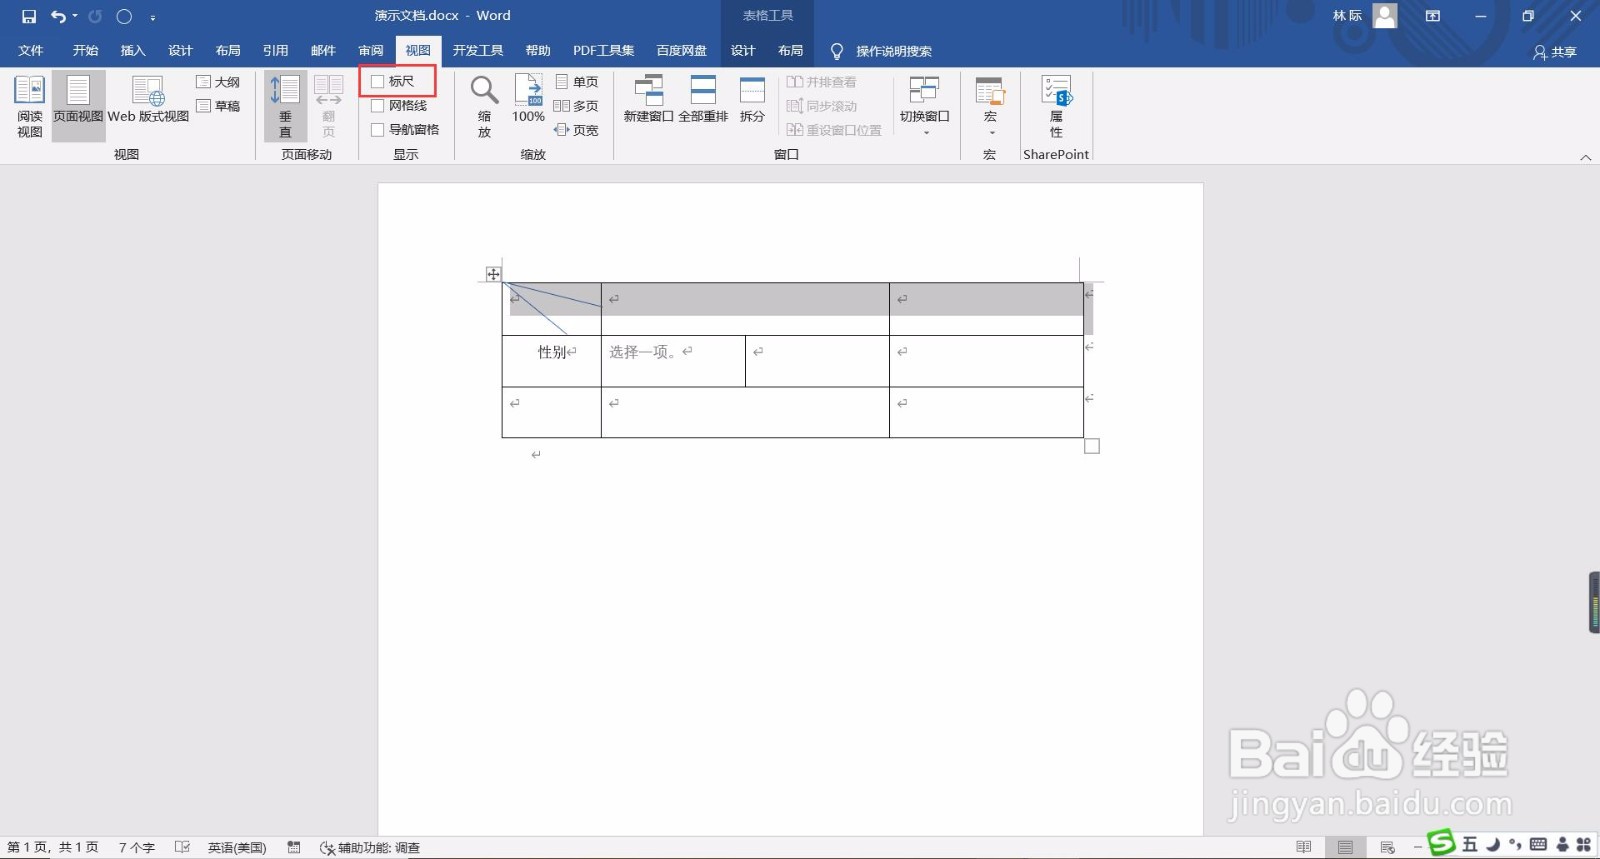Open Ribbon Display Options
Viewport: 1600px width, 859px height.
[1433, 16]
